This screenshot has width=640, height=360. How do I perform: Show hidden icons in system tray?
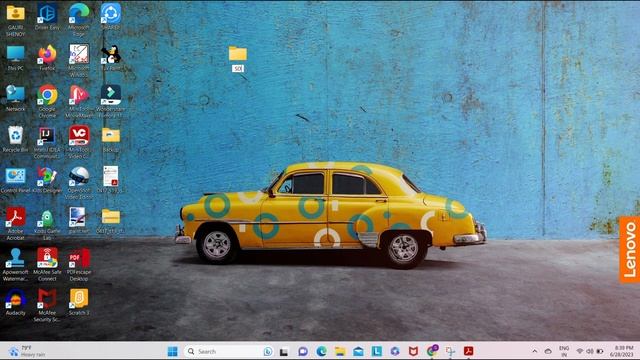pos(534,351)
